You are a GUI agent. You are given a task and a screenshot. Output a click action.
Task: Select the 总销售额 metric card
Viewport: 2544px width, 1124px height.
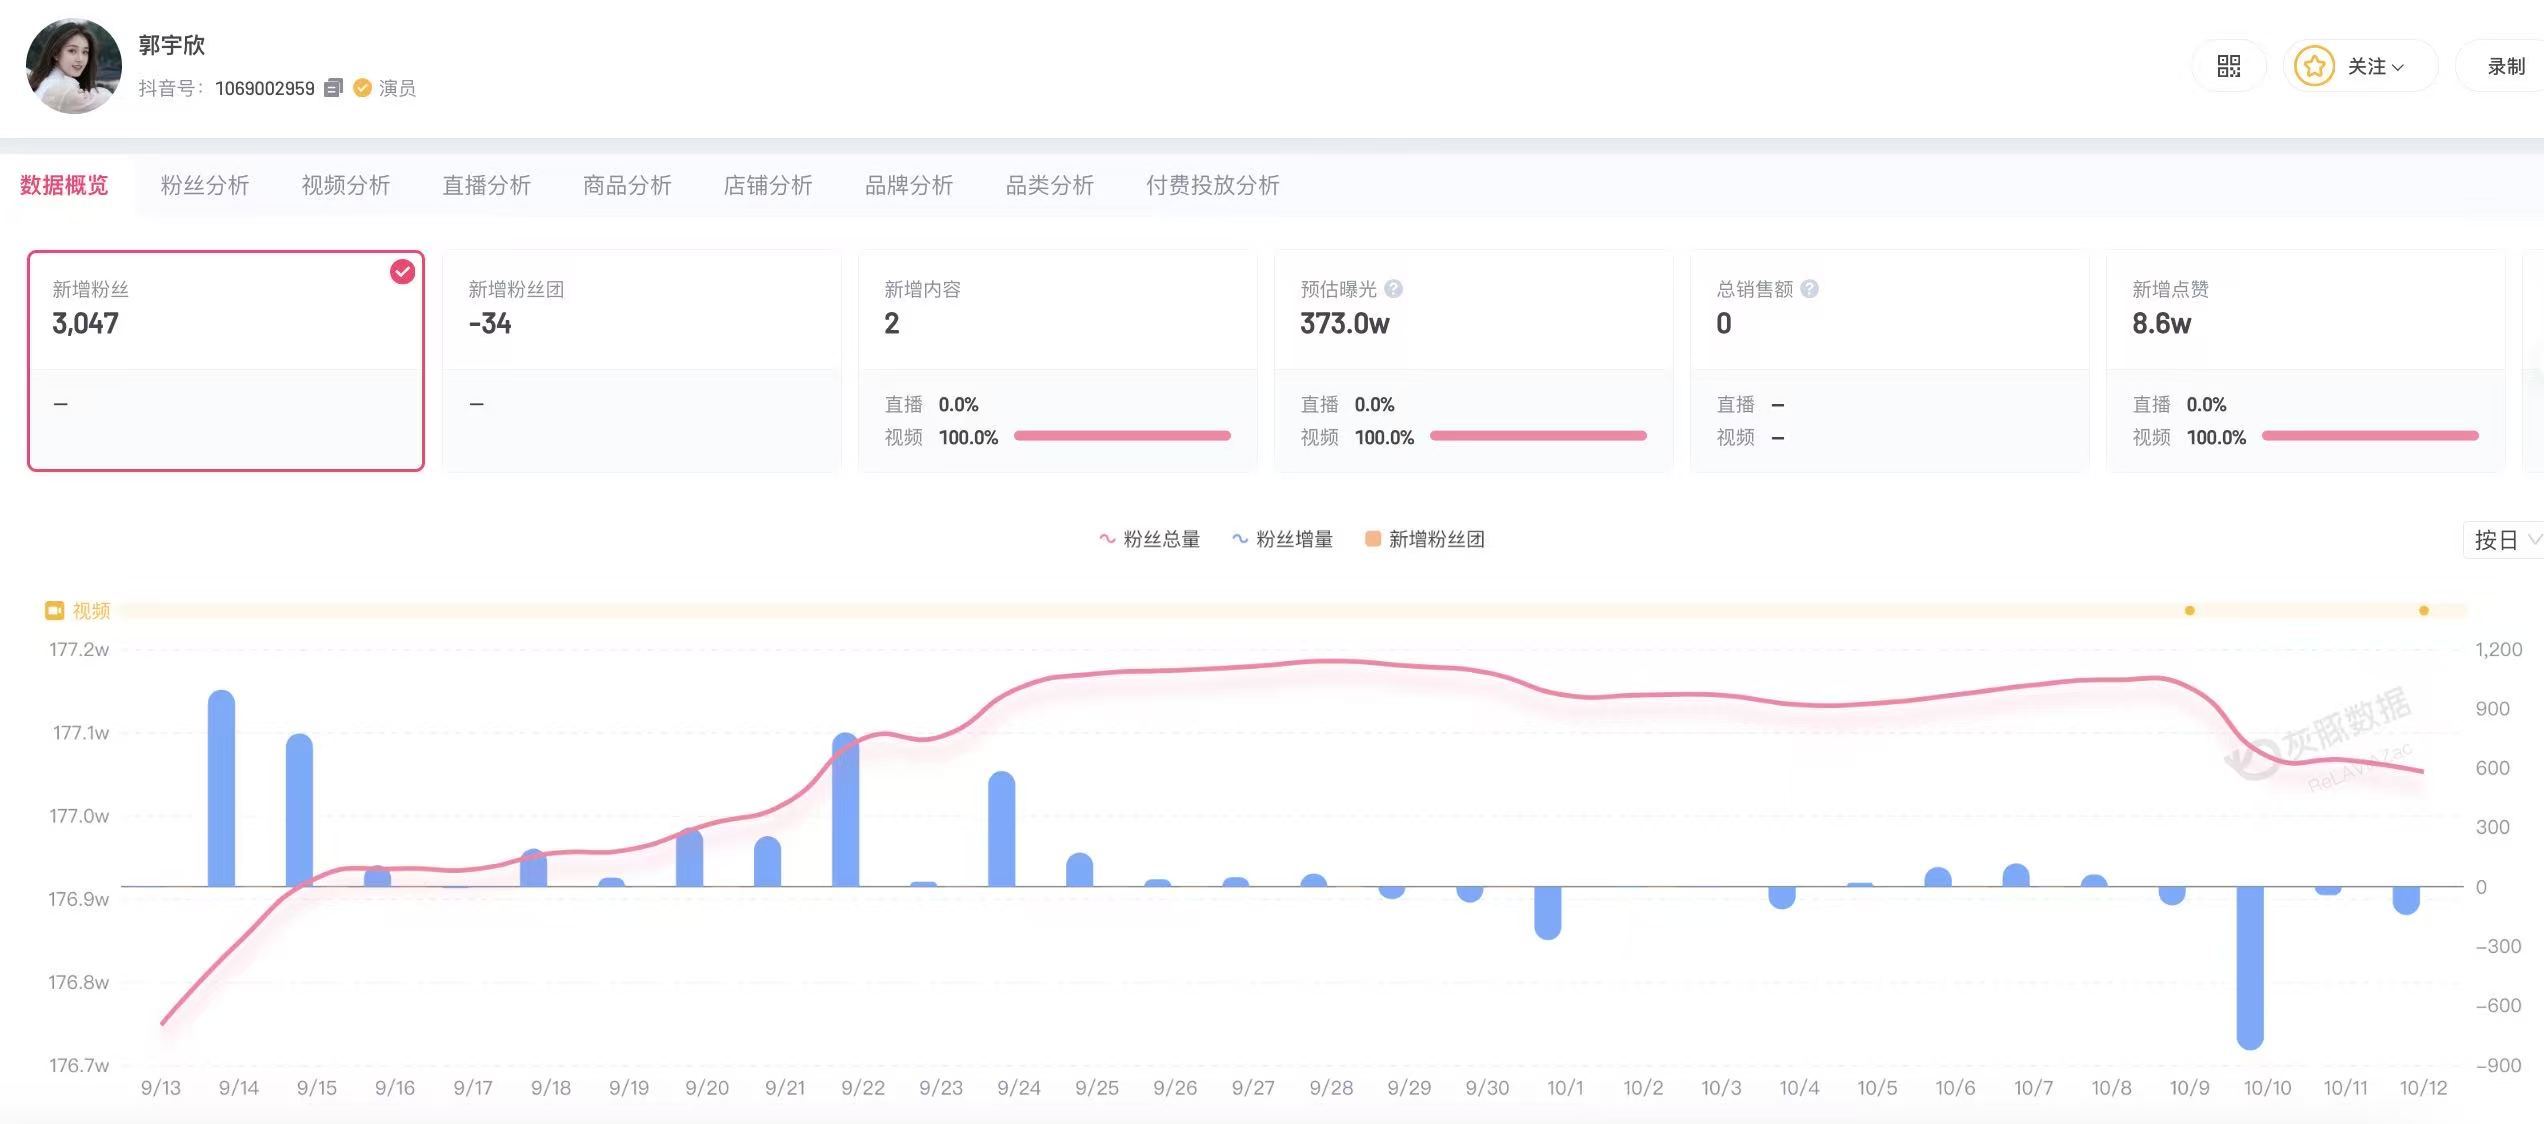coord(1890,361)
